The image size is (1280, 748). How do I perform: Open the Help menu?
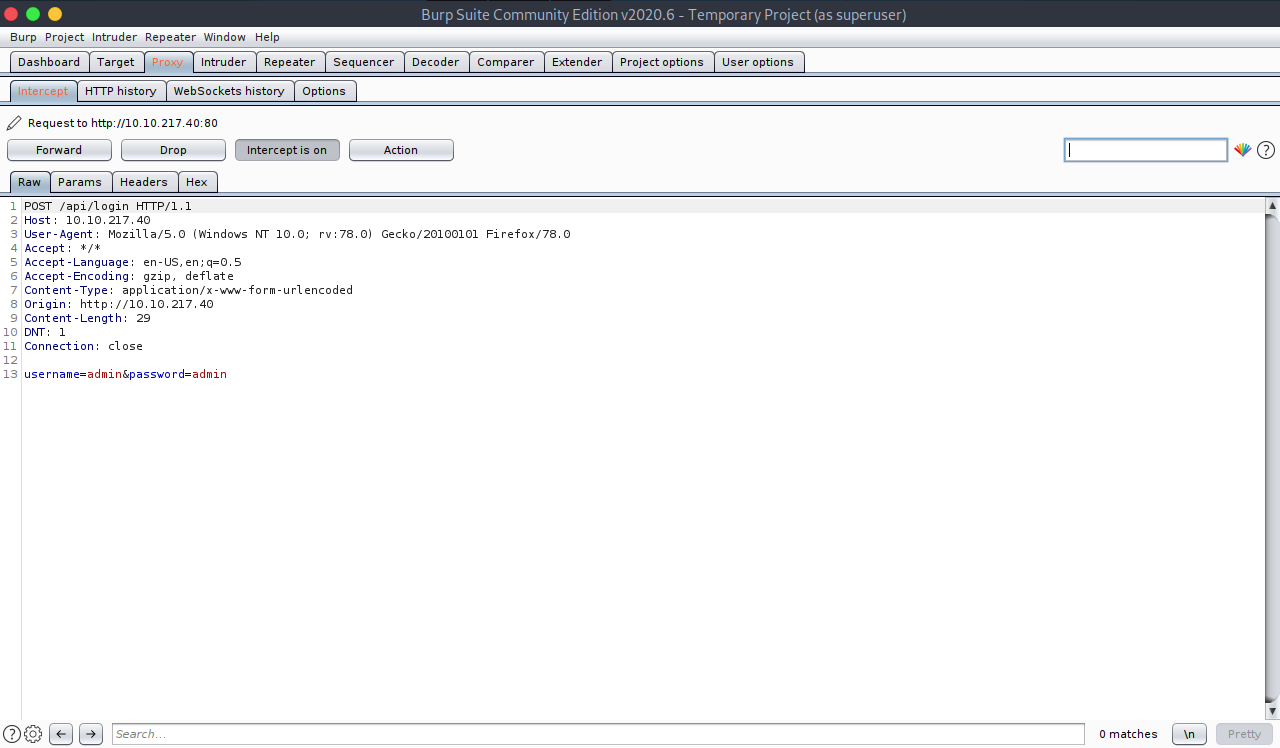pos(267,37)
